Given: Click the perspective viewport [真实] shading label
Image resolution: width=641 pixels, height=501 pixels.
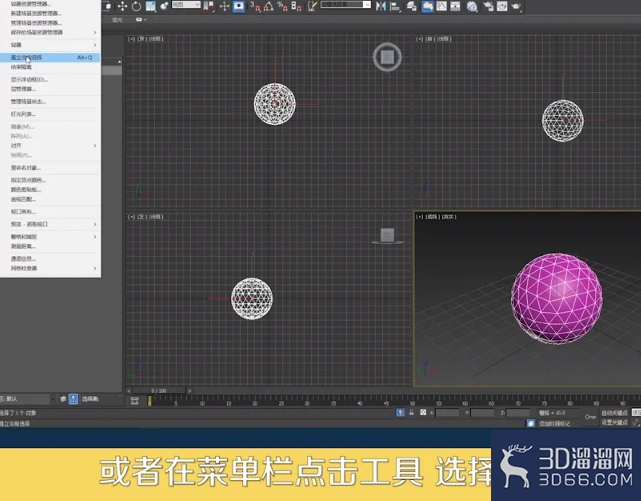Looking at the screenshot, I should [x=449, y=217].
